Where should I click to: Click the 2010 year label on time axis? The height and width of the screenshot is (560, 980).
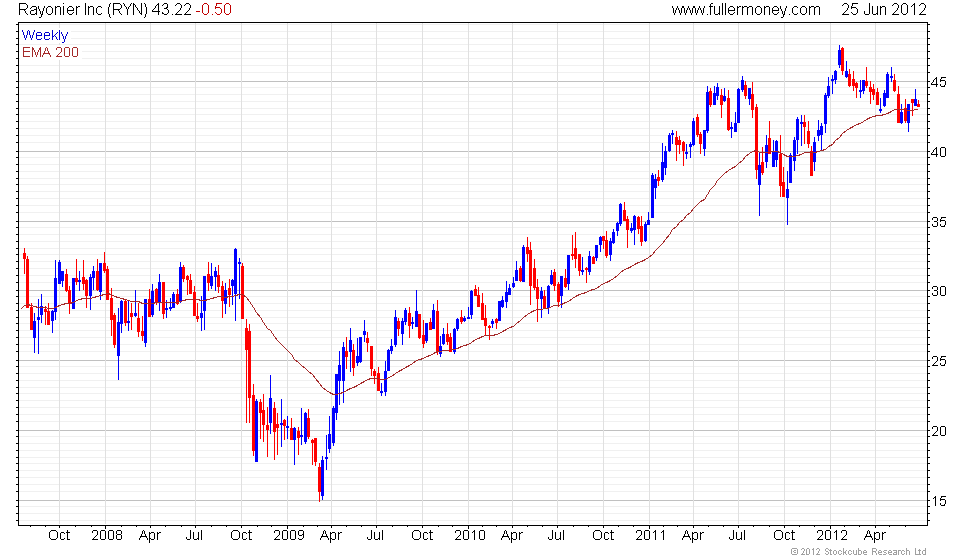470,536
